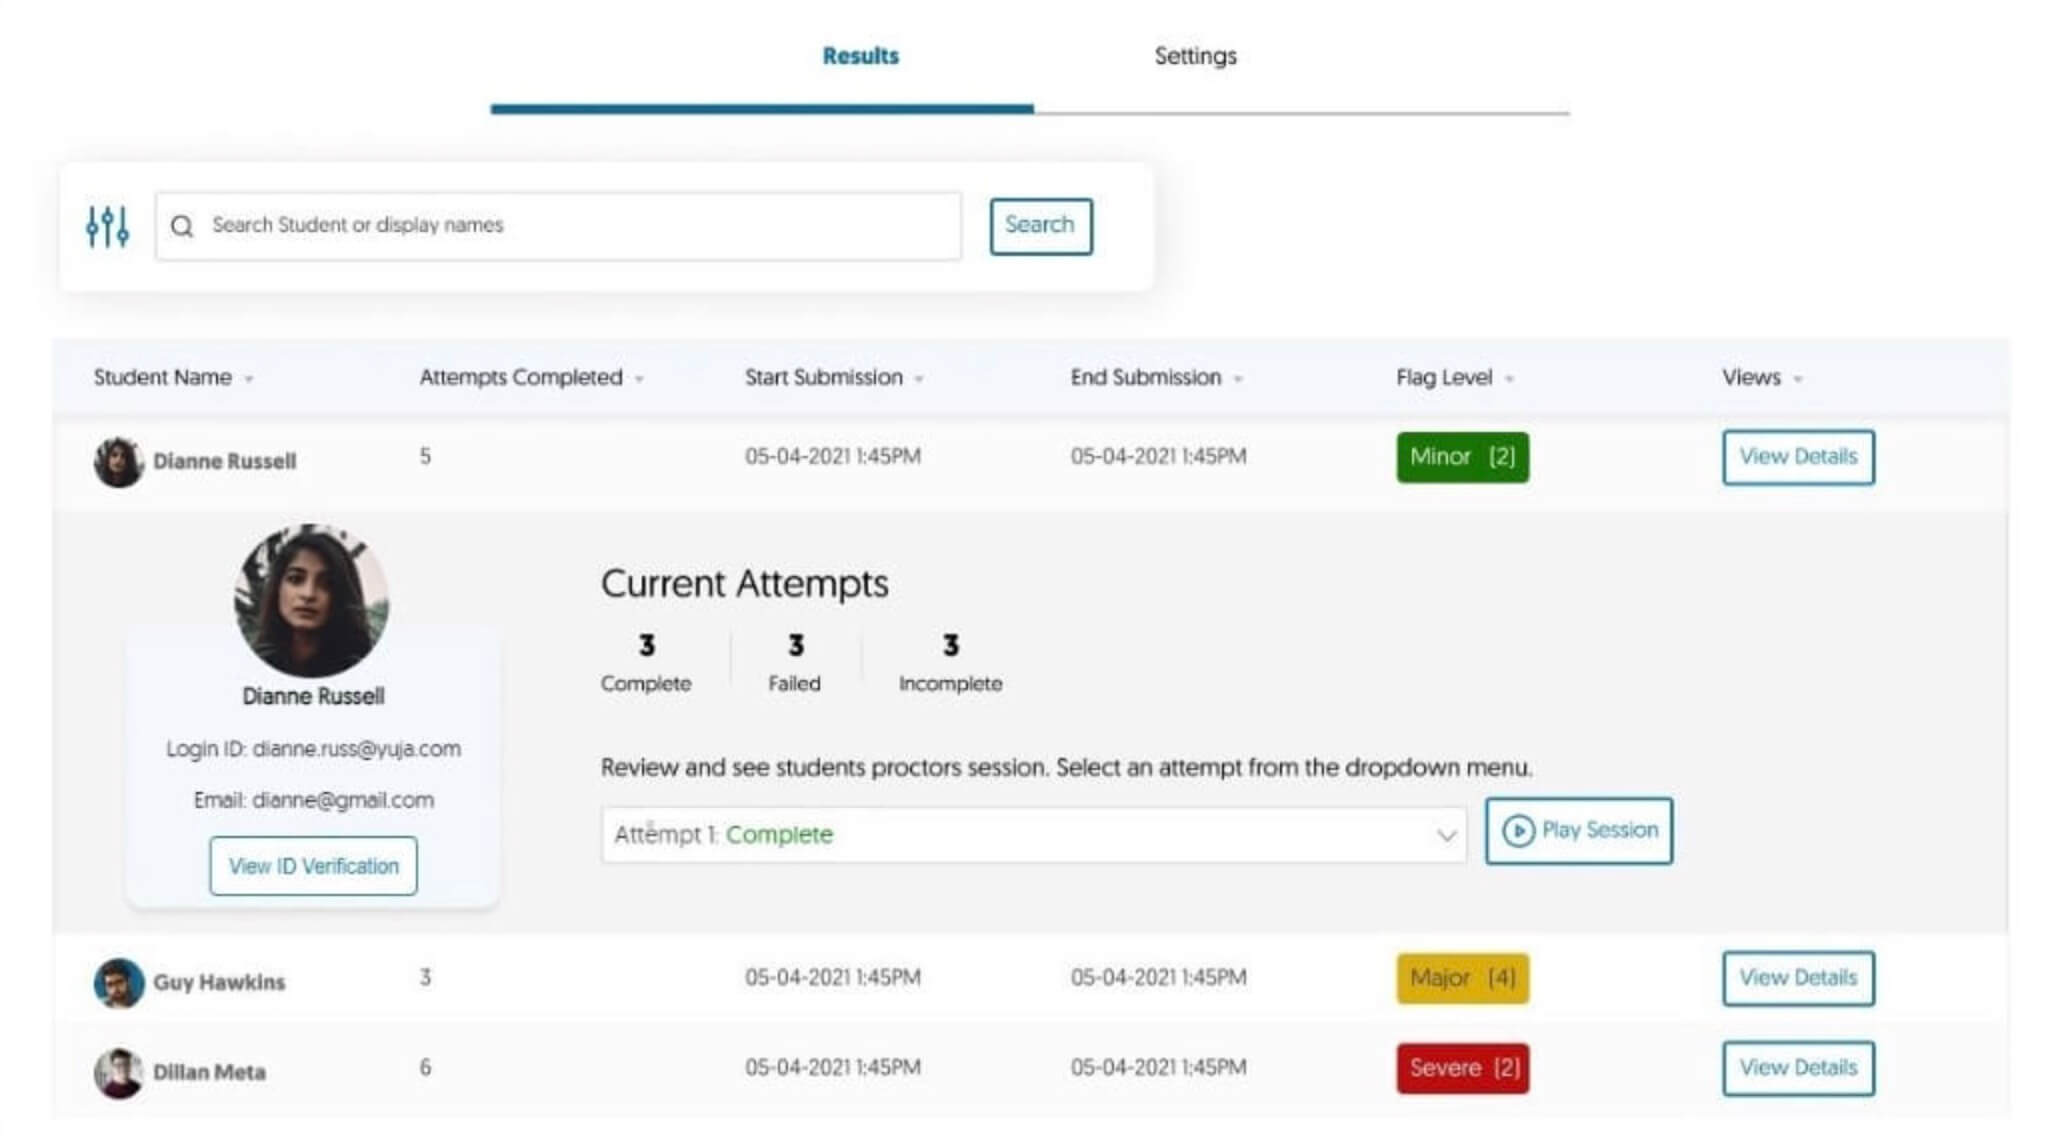2068x1136 pixels.
Task: Open the Attempt 1: Complete dropdown
Action: coord(1034,834)
